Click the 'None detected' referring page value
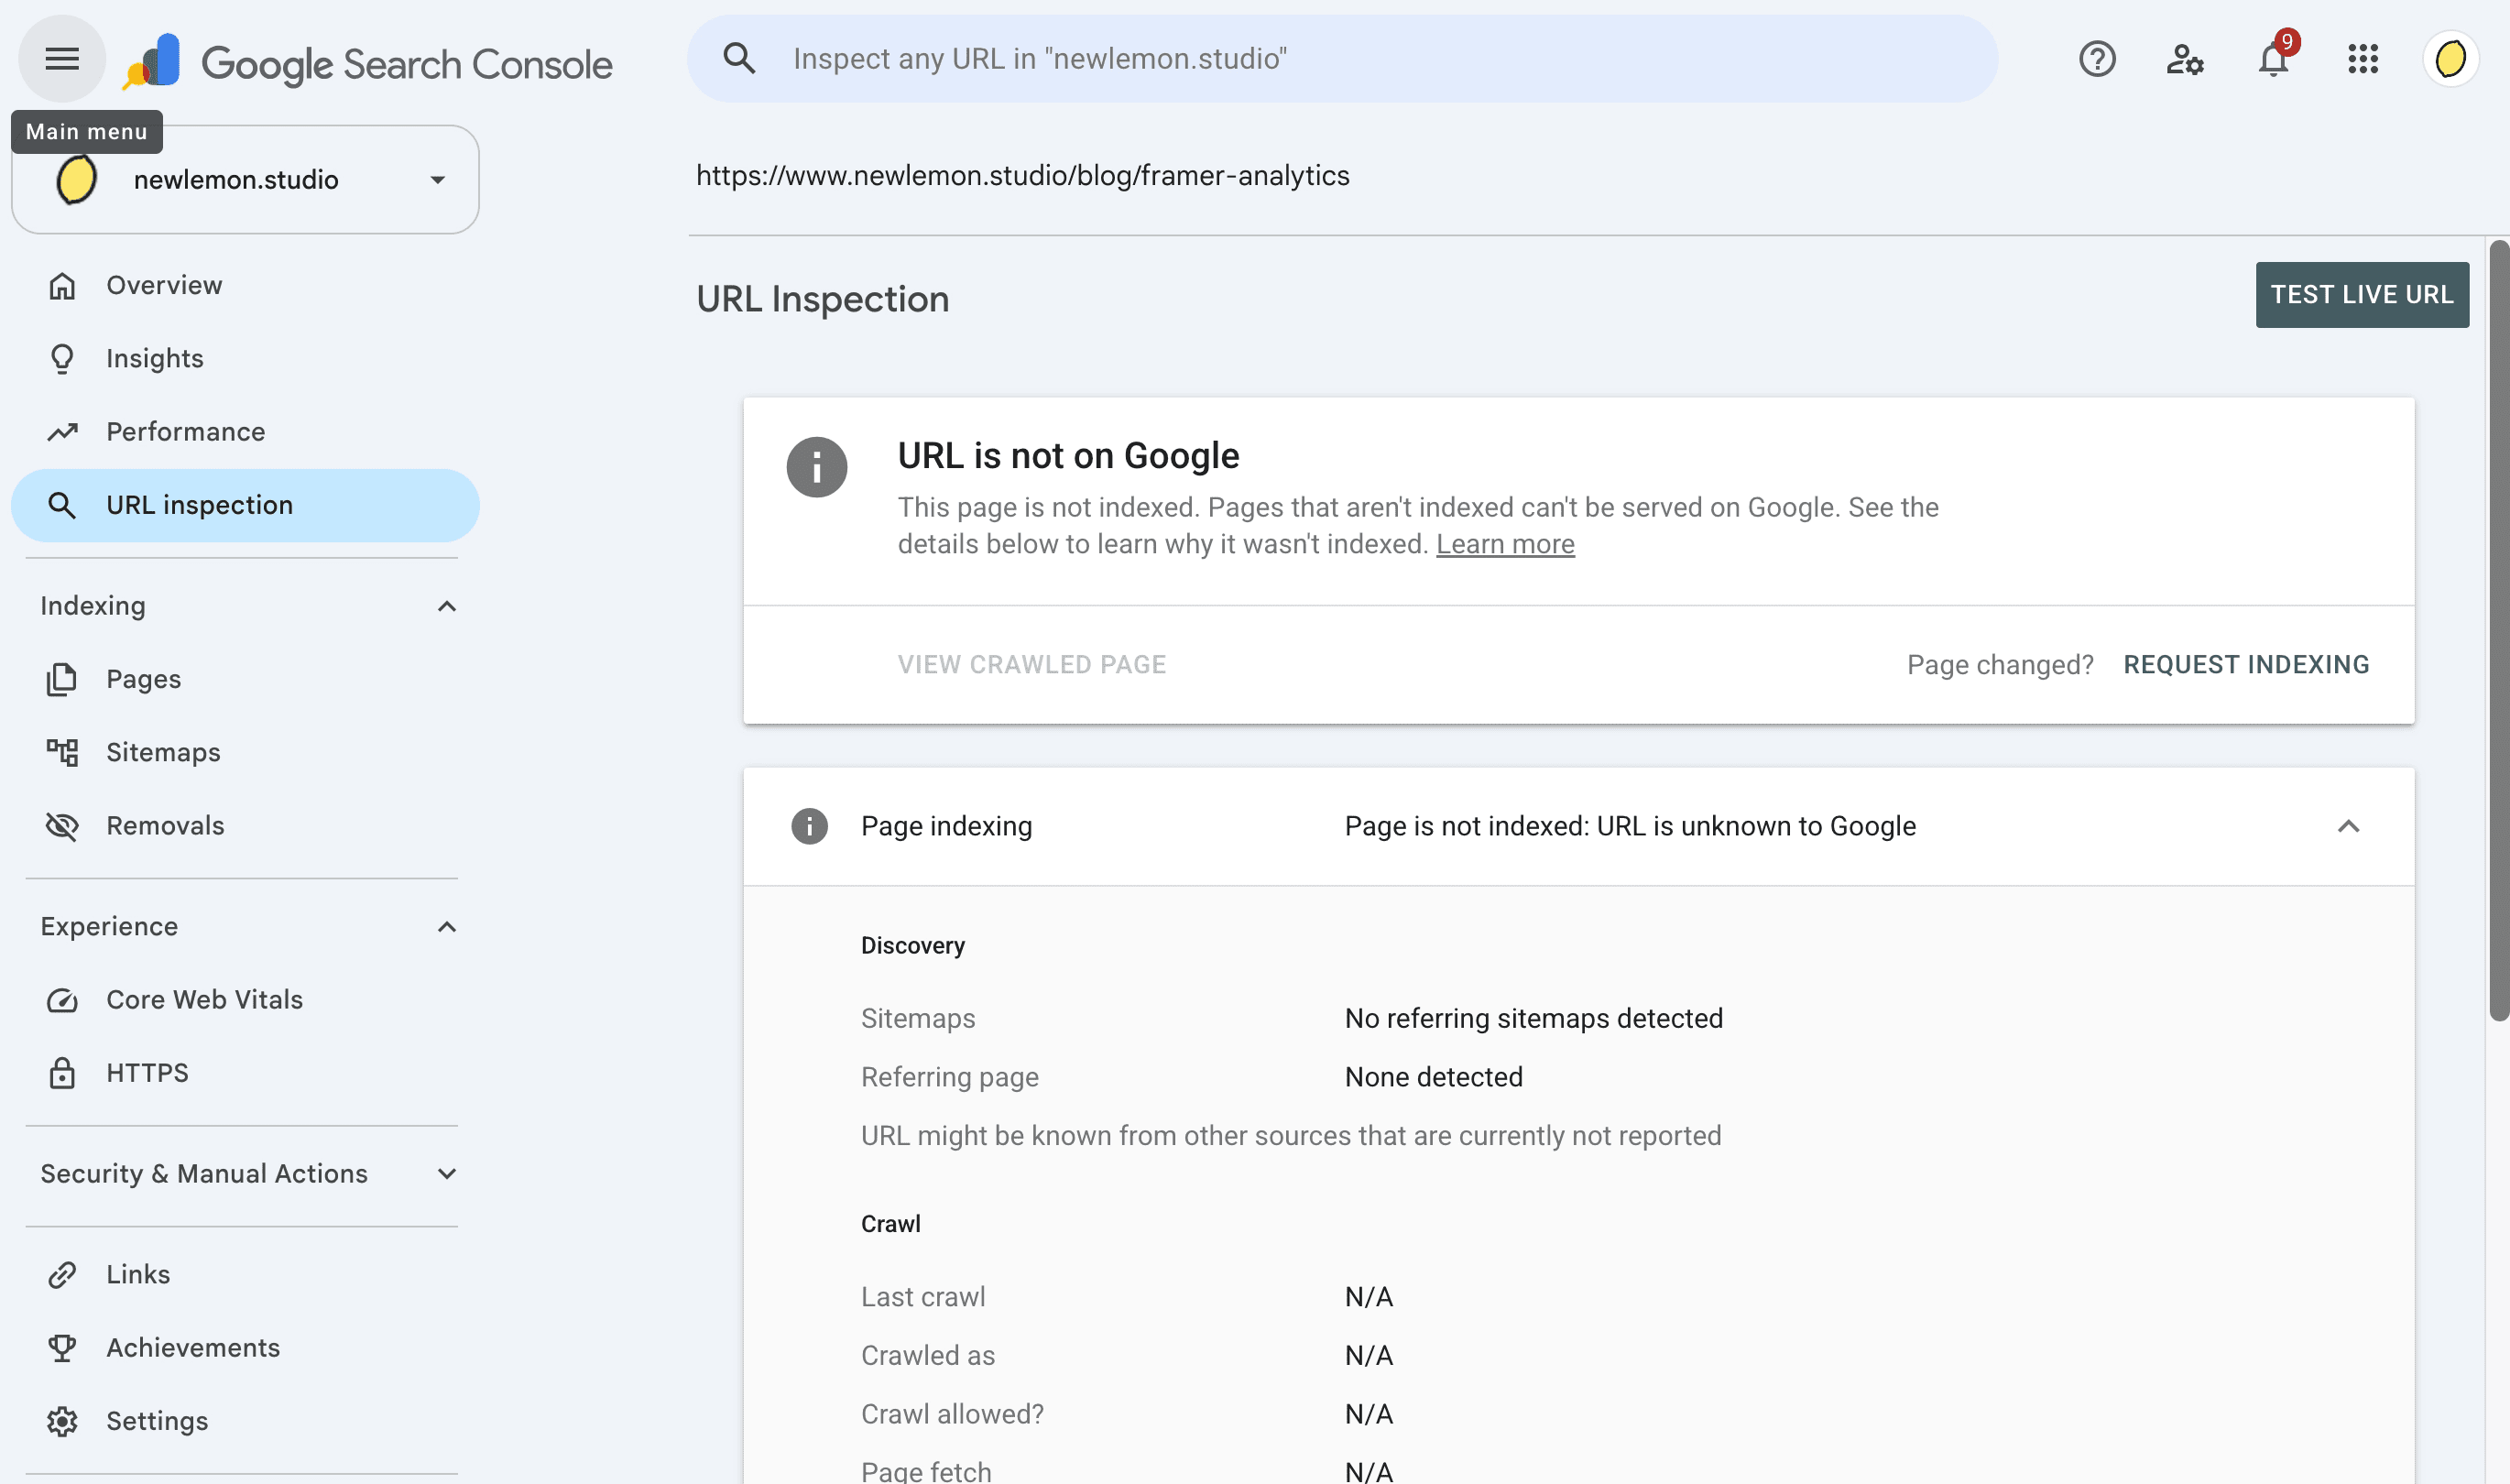This screenshot has width=2510, height=1484. coord(1433,1077)
